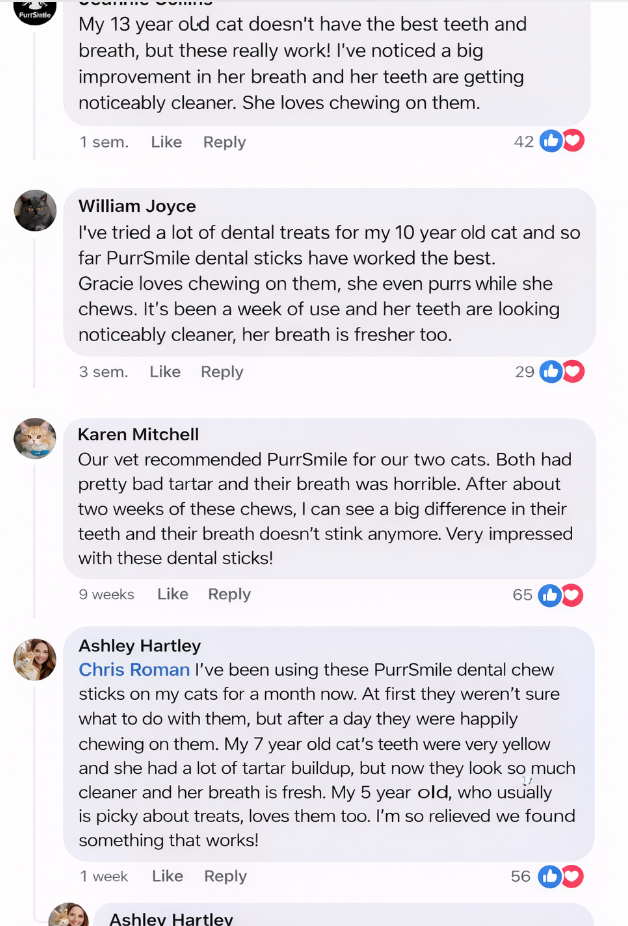
Task: Click the Karen Mitchell author name
Action: 138,434
